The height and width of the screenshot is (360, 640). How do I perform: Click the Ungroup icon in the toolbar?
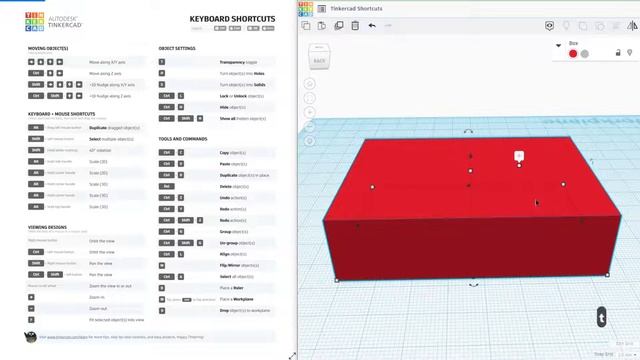tap(600, 26)
